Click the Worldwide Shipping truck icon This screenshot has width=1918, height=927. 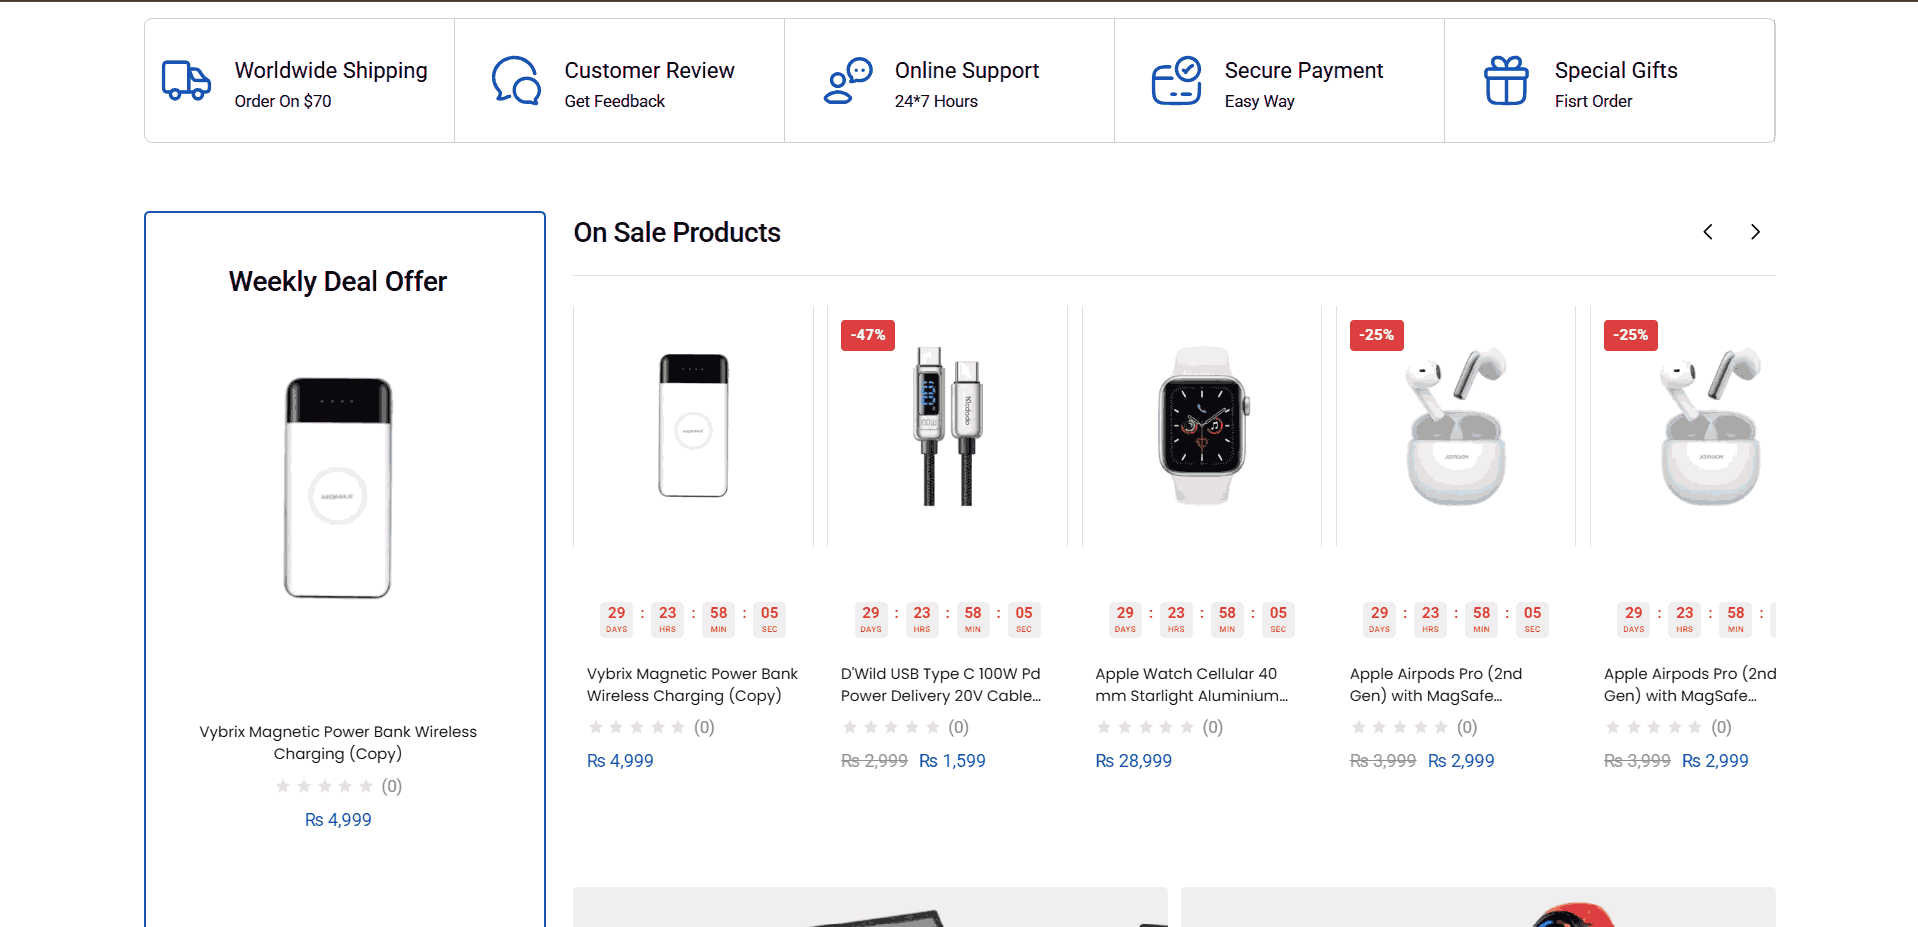(x=186, y=81)
